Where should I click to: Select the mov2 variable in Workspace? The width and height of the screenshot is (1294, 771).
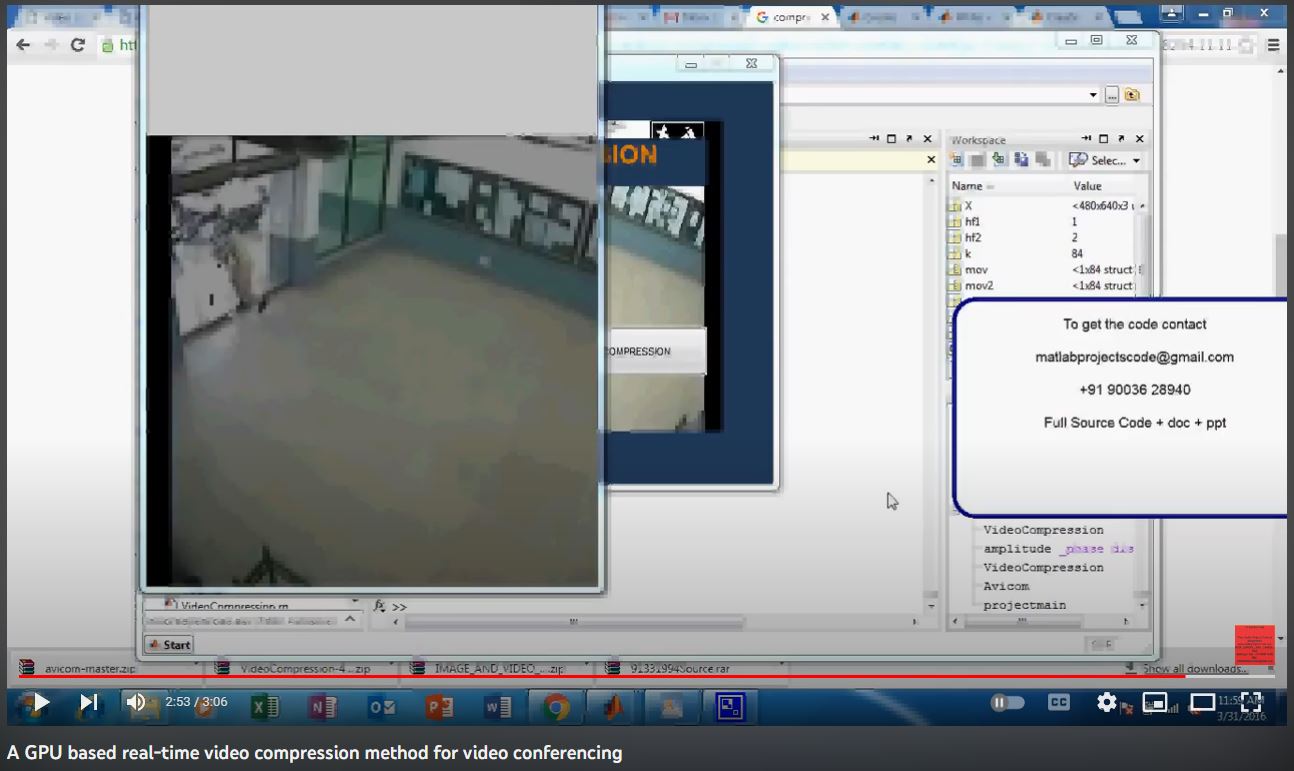pos(978,286)
